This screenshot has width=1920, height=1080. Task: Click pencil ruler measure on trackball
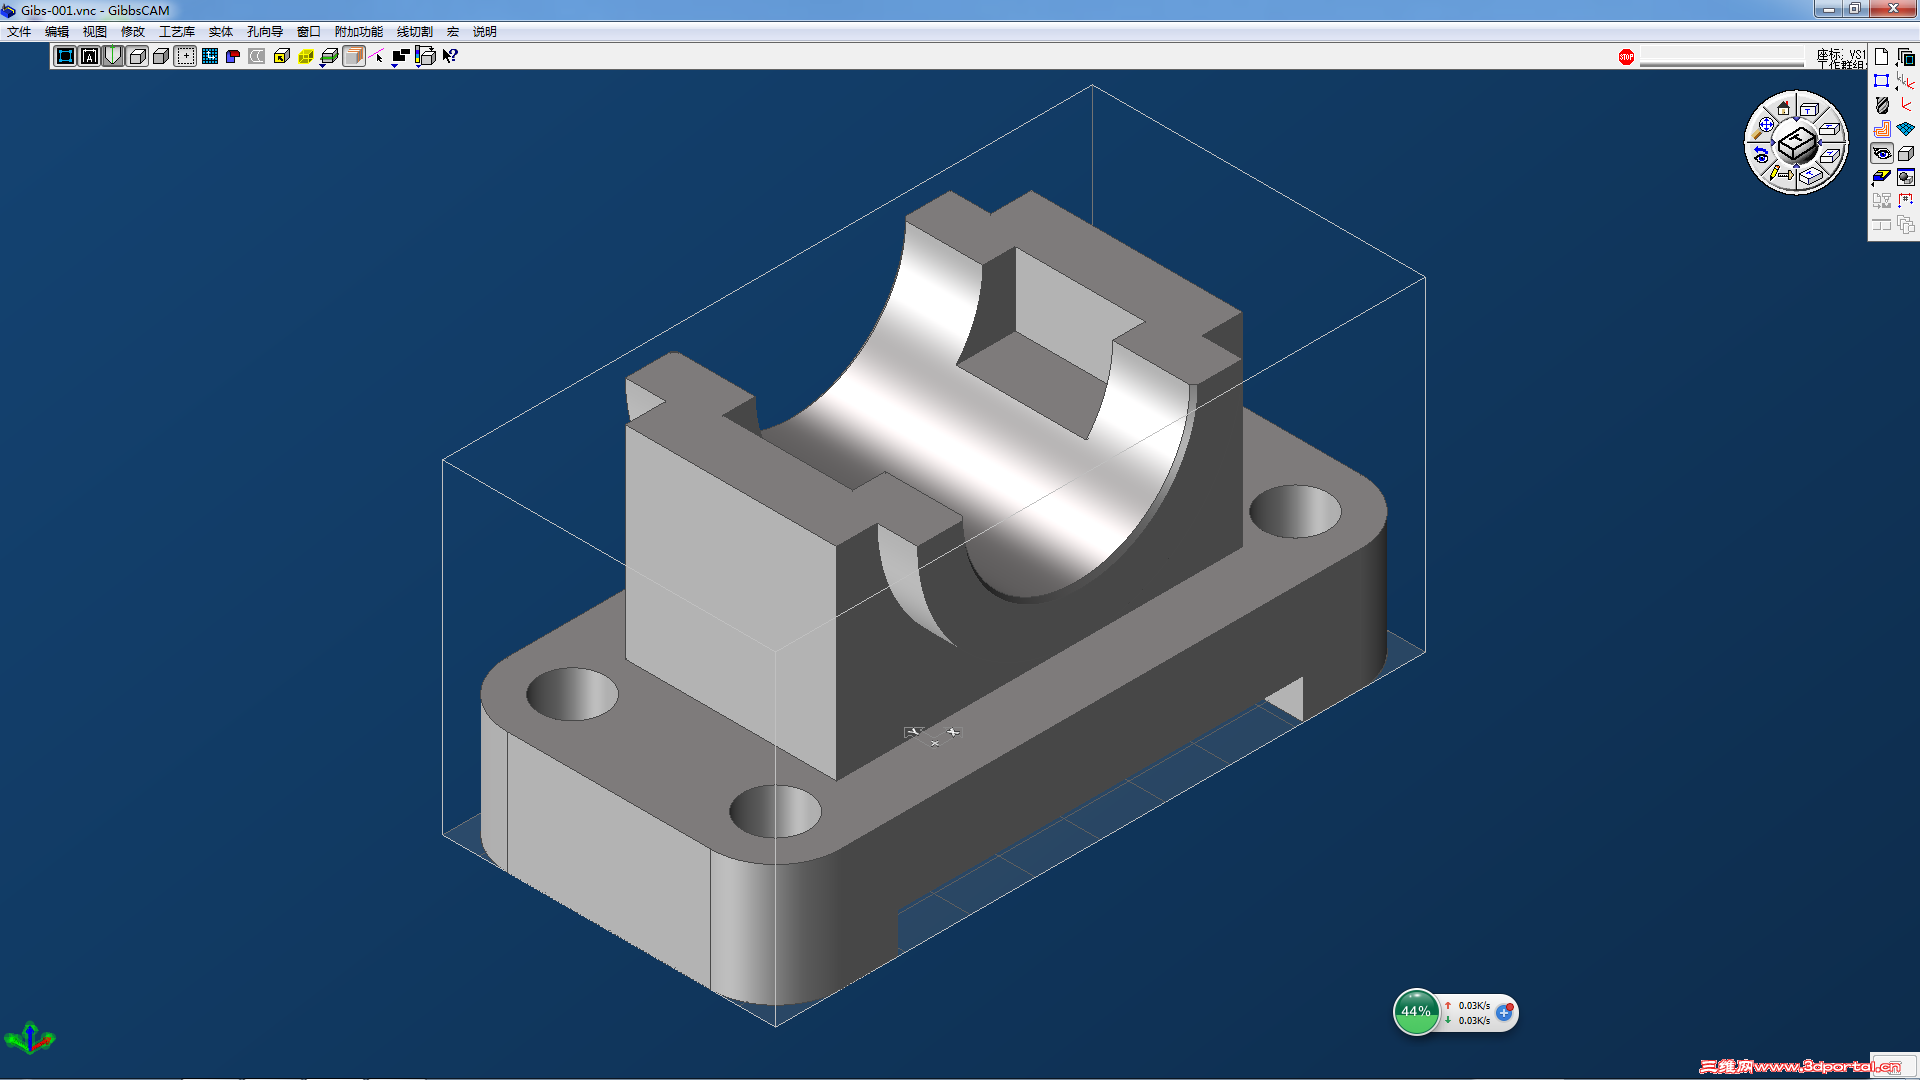coord(1780,174)
